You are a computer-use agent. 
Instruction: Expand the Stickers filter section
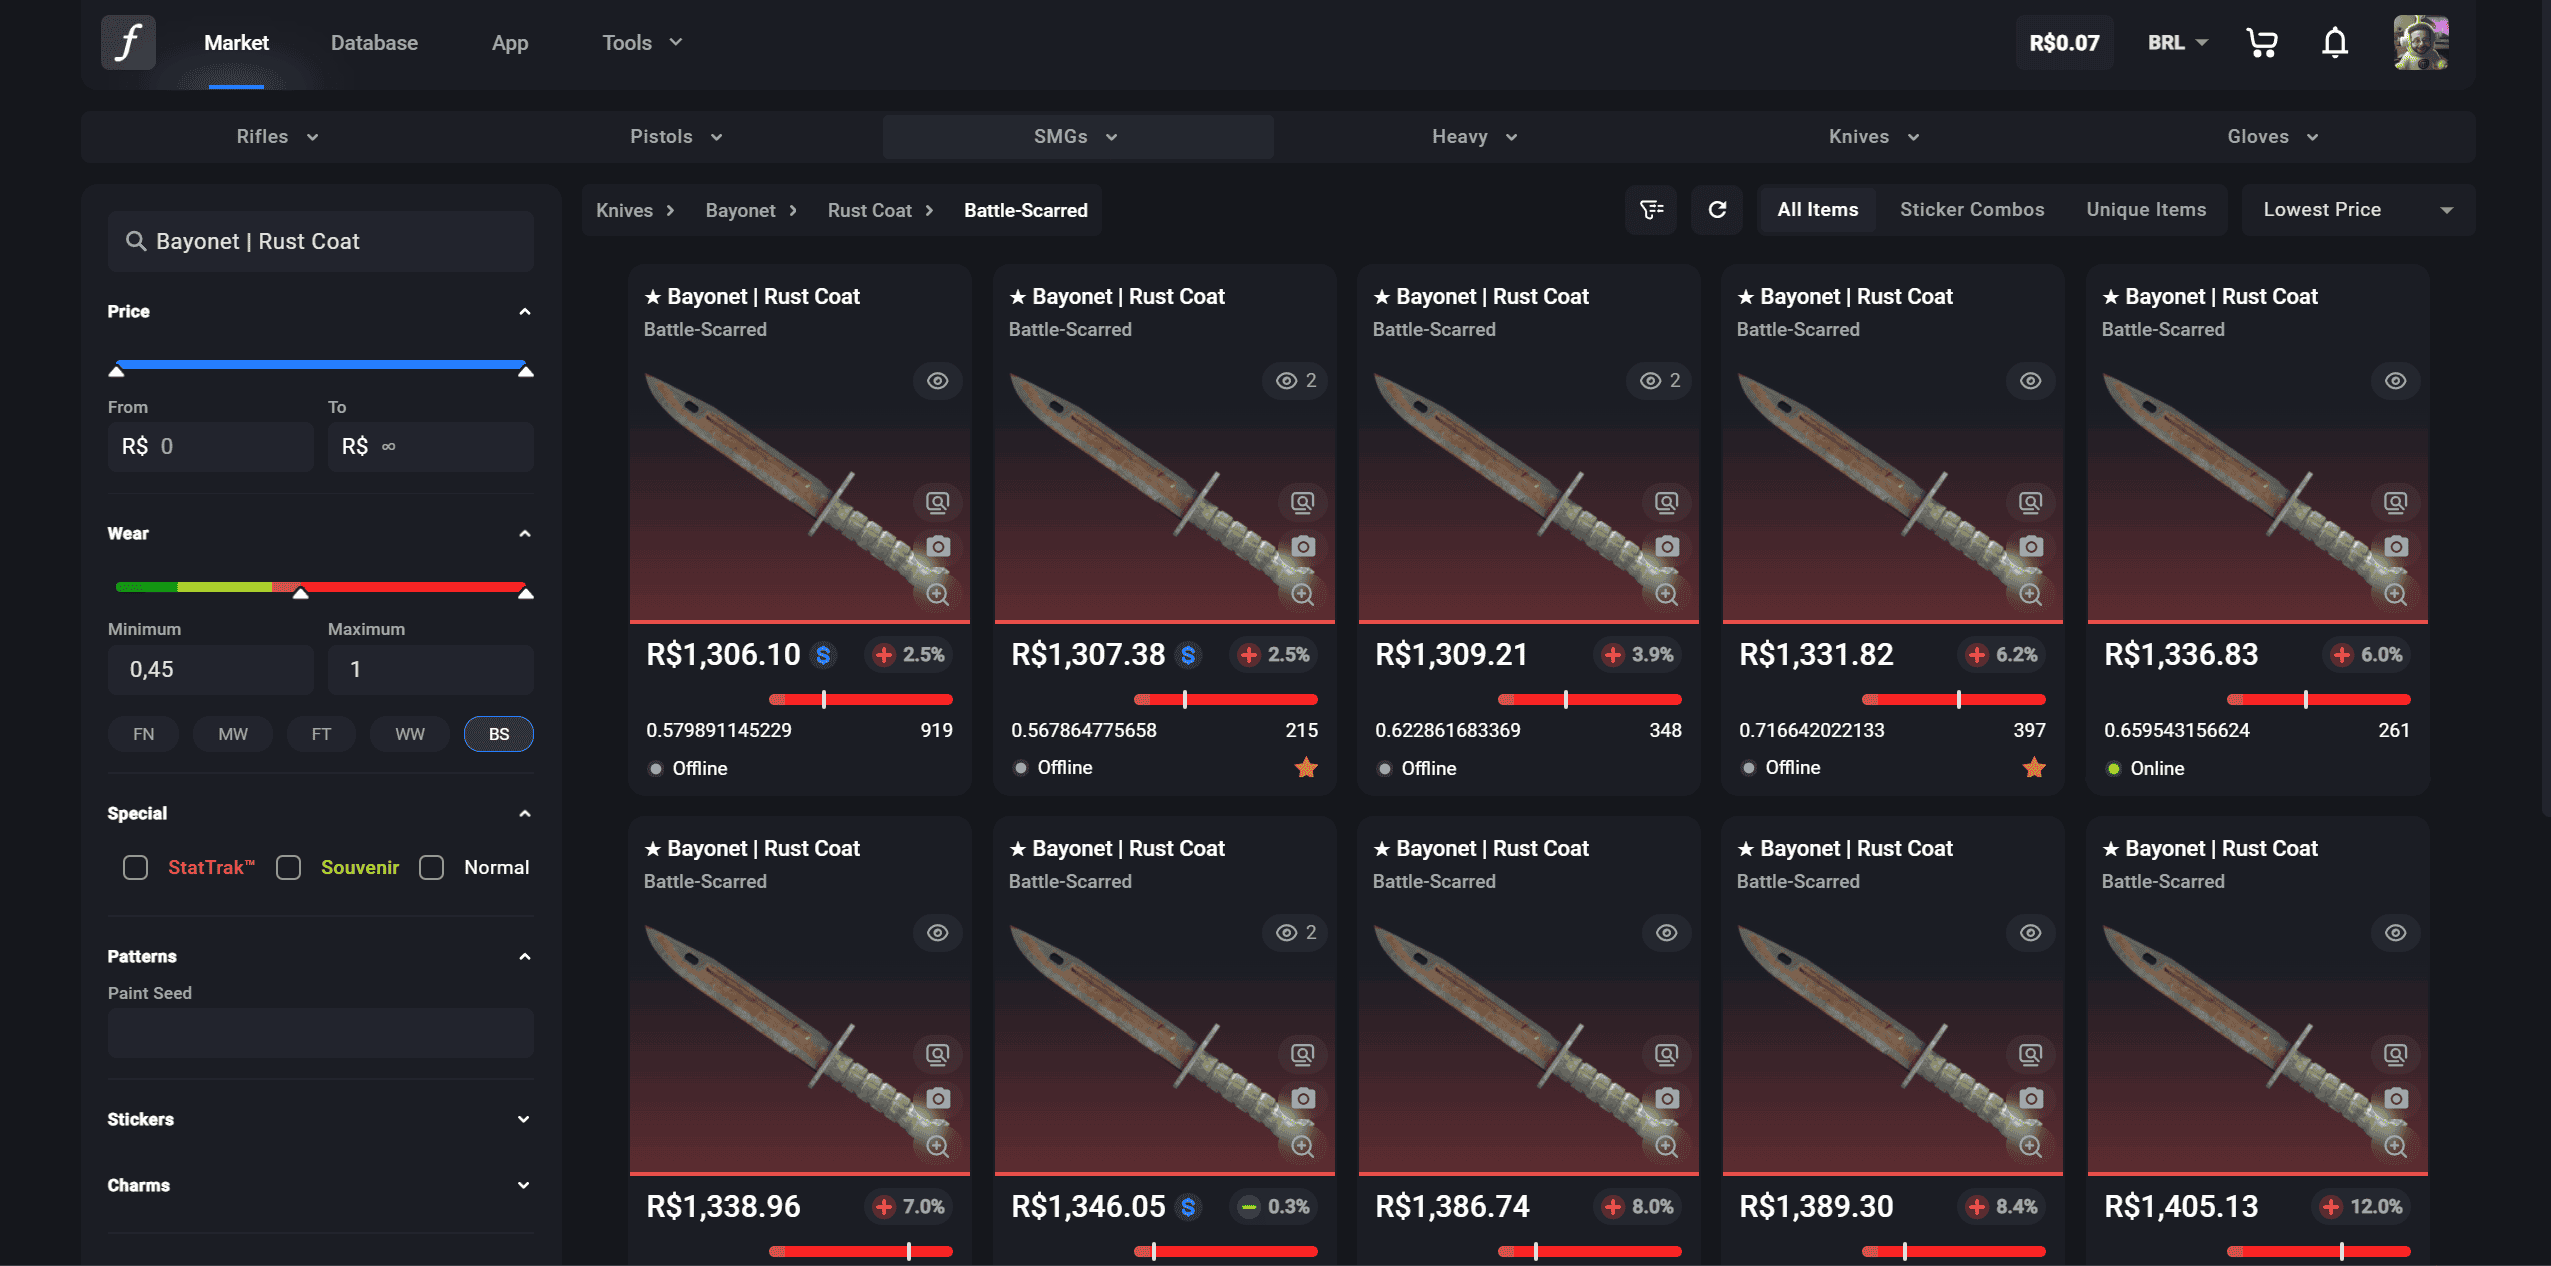(x=320, y=1119)
